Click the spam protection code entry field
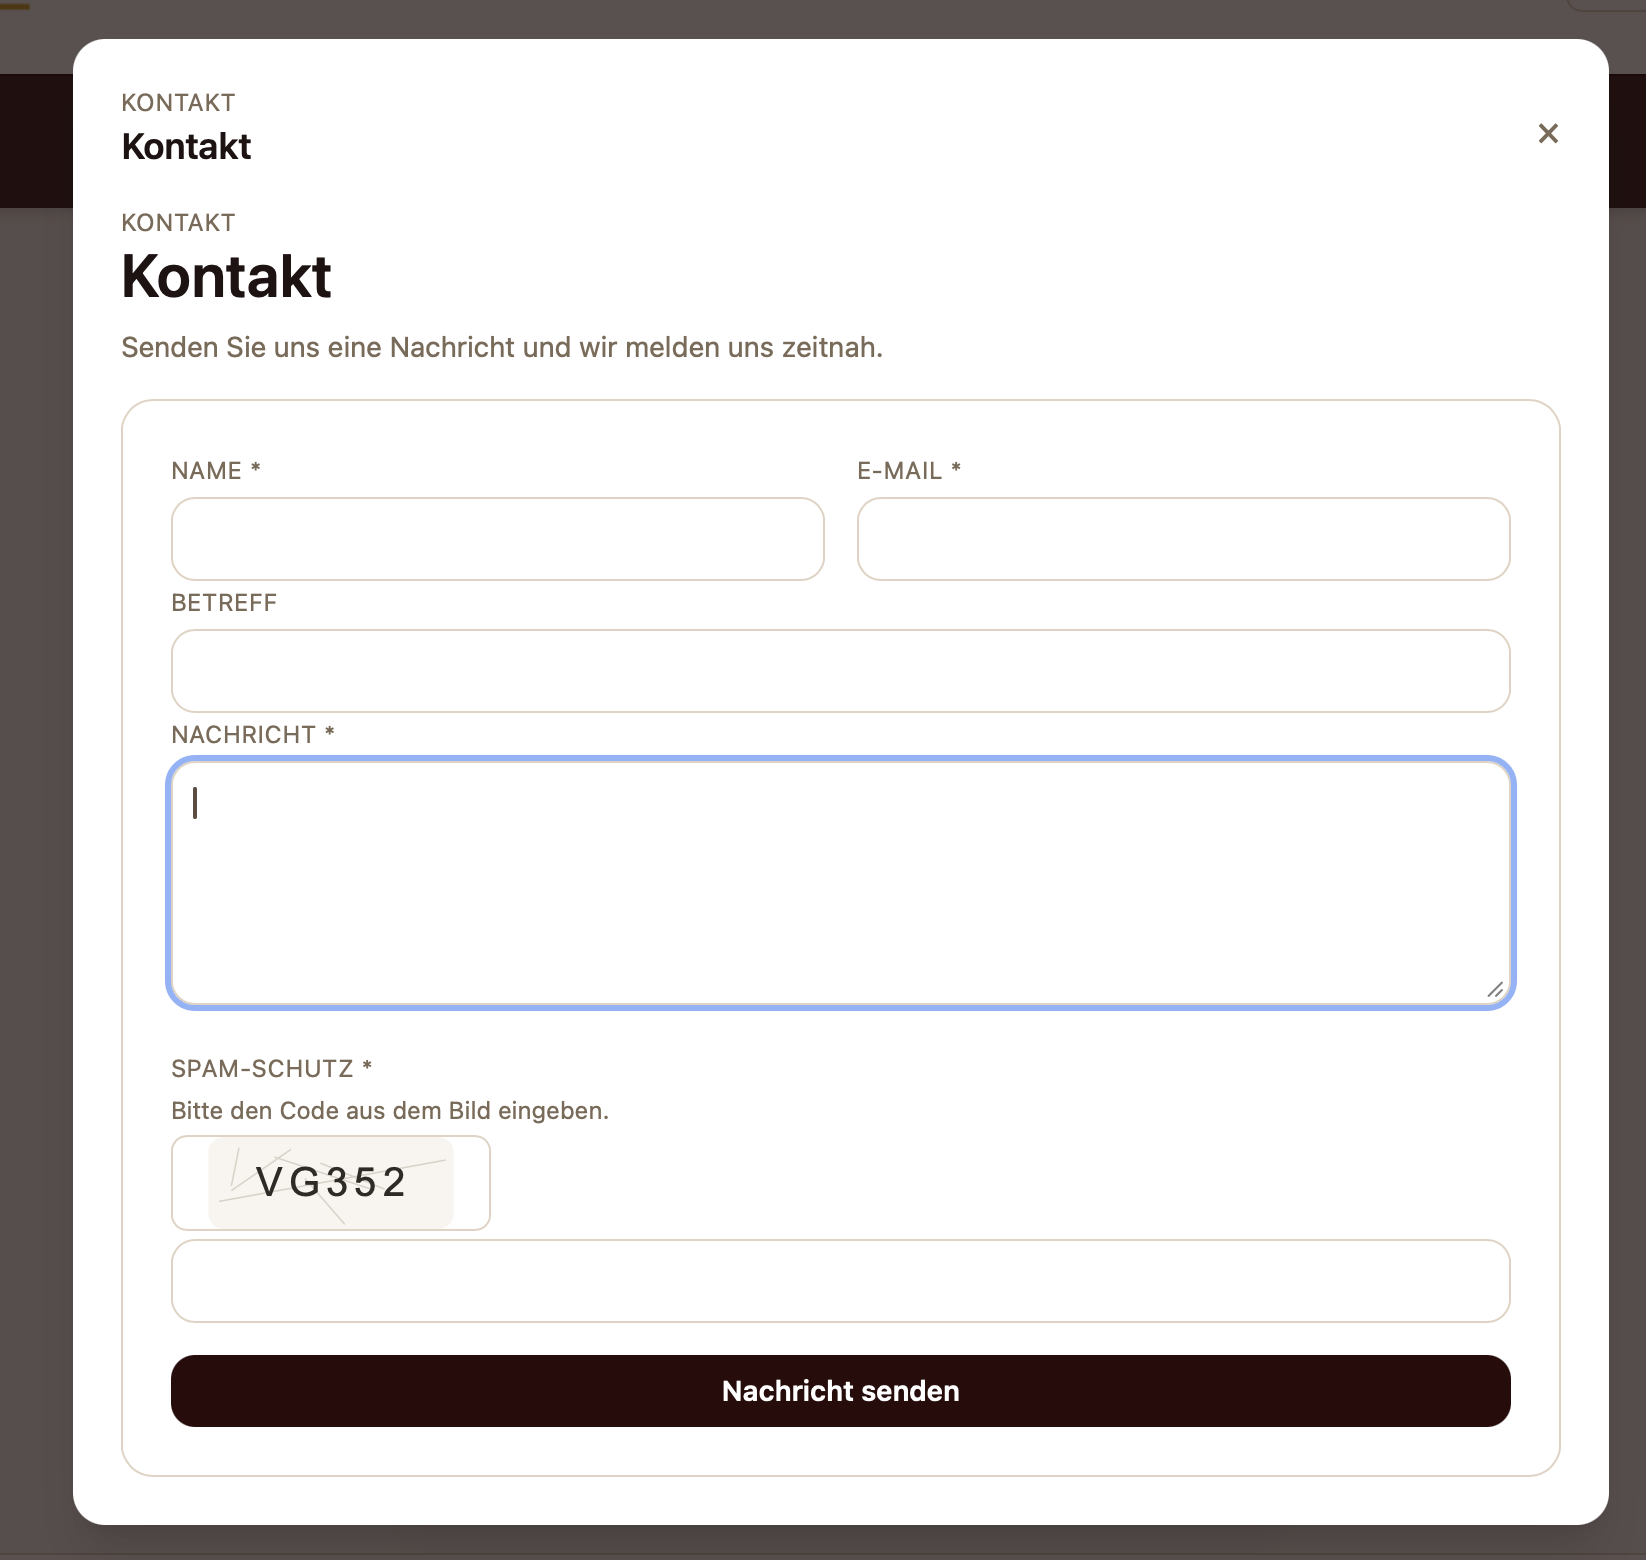 pyautogui.click(x=840, y=1281)
